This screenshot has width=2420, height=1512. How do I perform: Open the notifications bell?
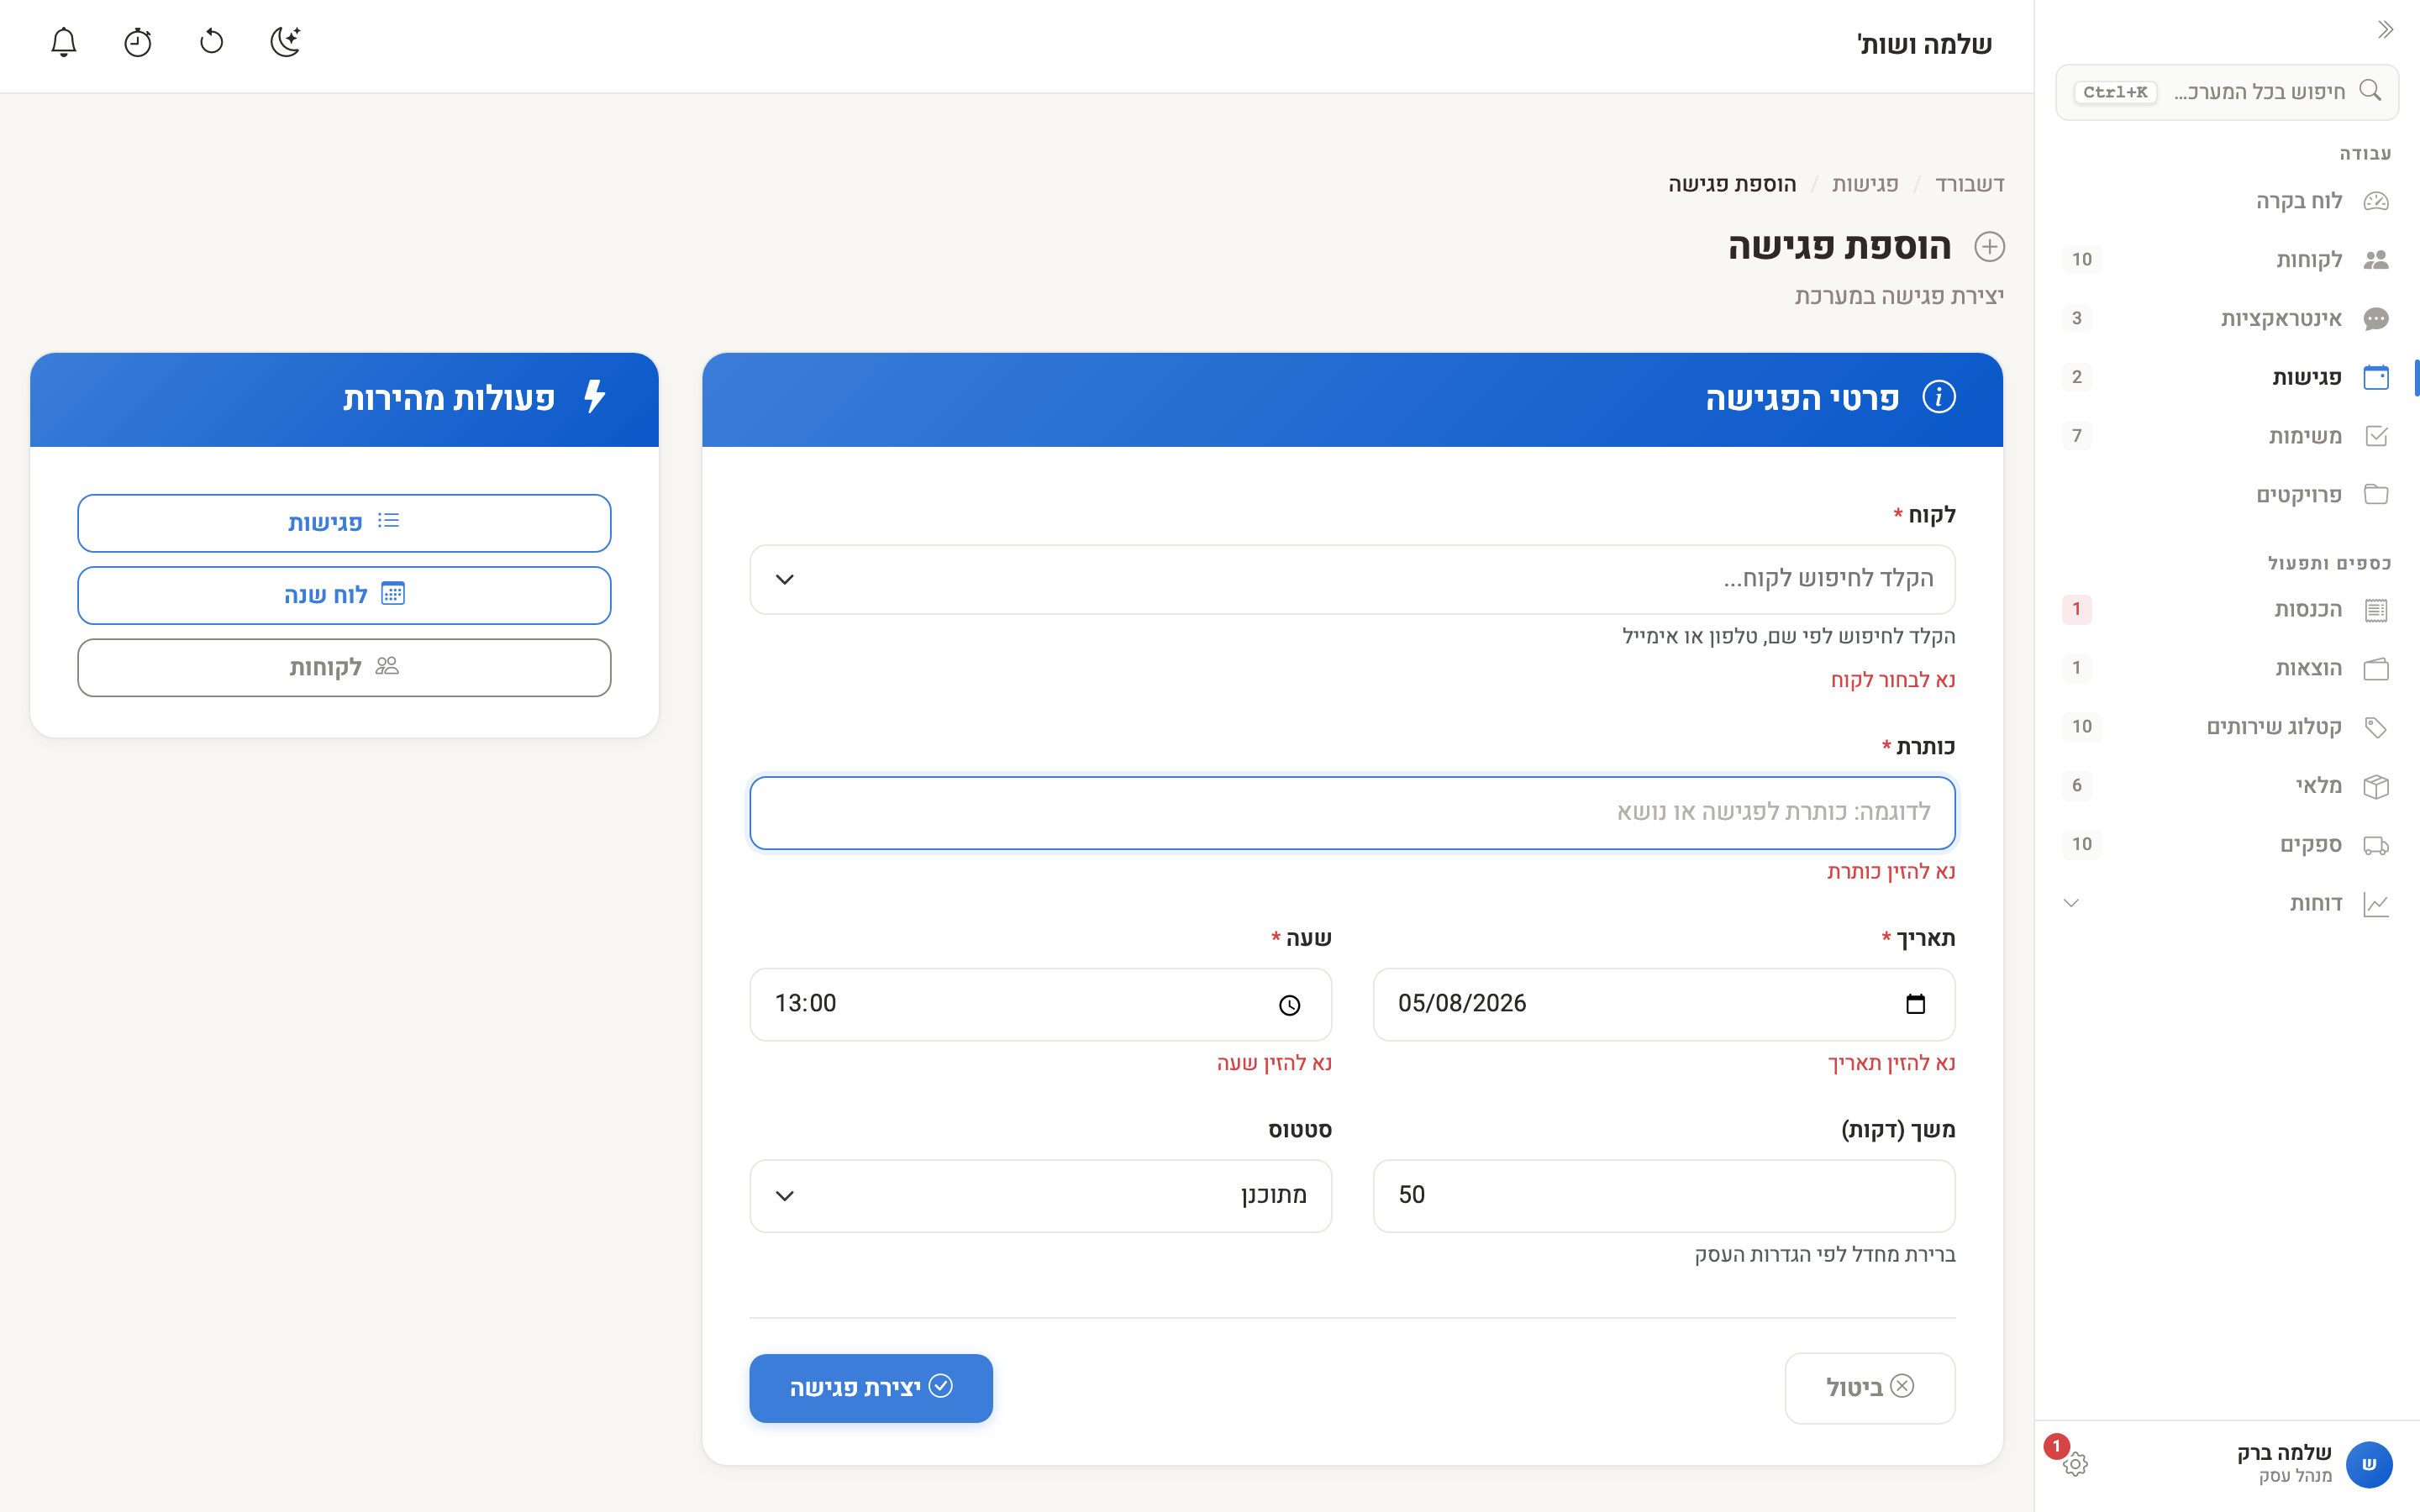tap(64, 42)
